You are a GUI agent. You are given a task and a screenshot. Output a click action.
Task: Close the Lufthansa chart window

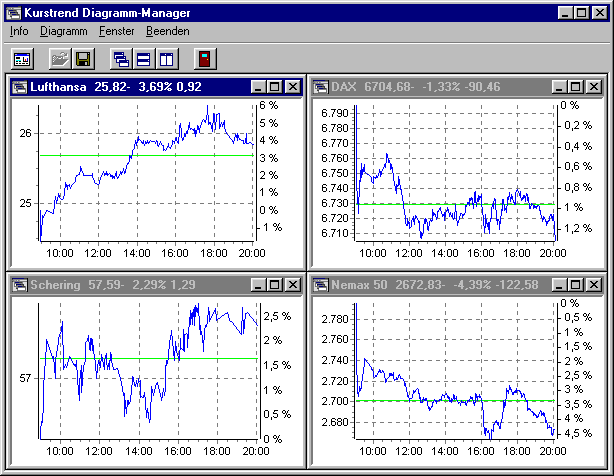[x=293, y=87]
